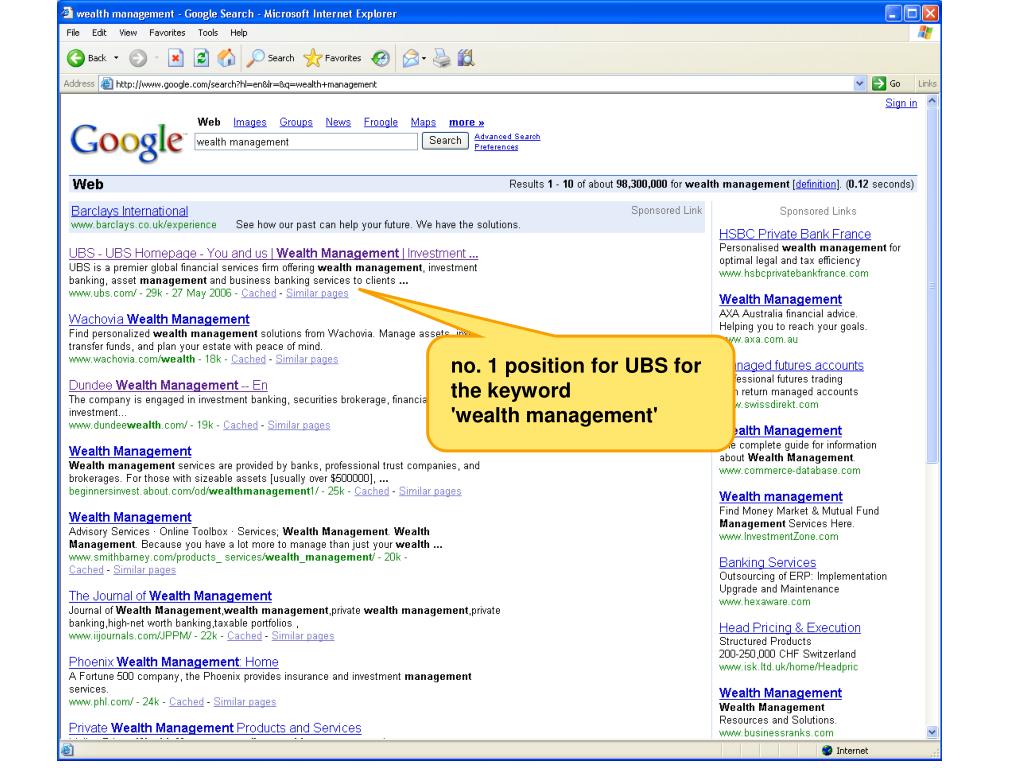
Task: Click the green Go arrow icon
Action: point(879,84)
